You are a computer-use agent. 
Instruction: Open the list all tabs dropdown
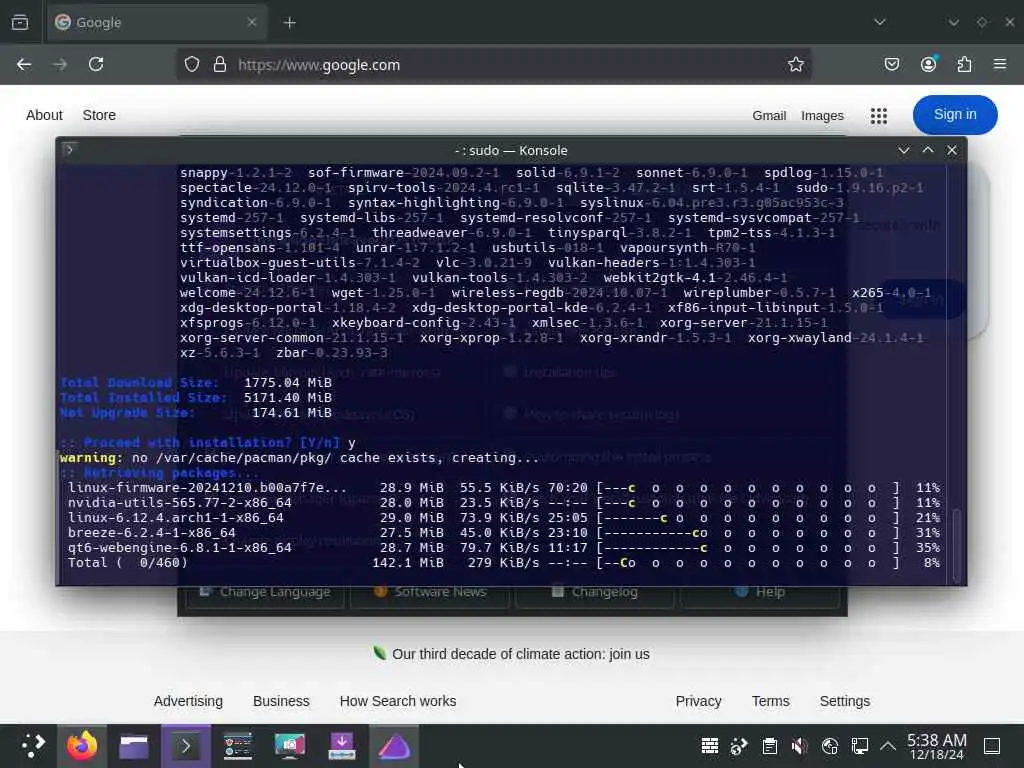tap(880, 22)
